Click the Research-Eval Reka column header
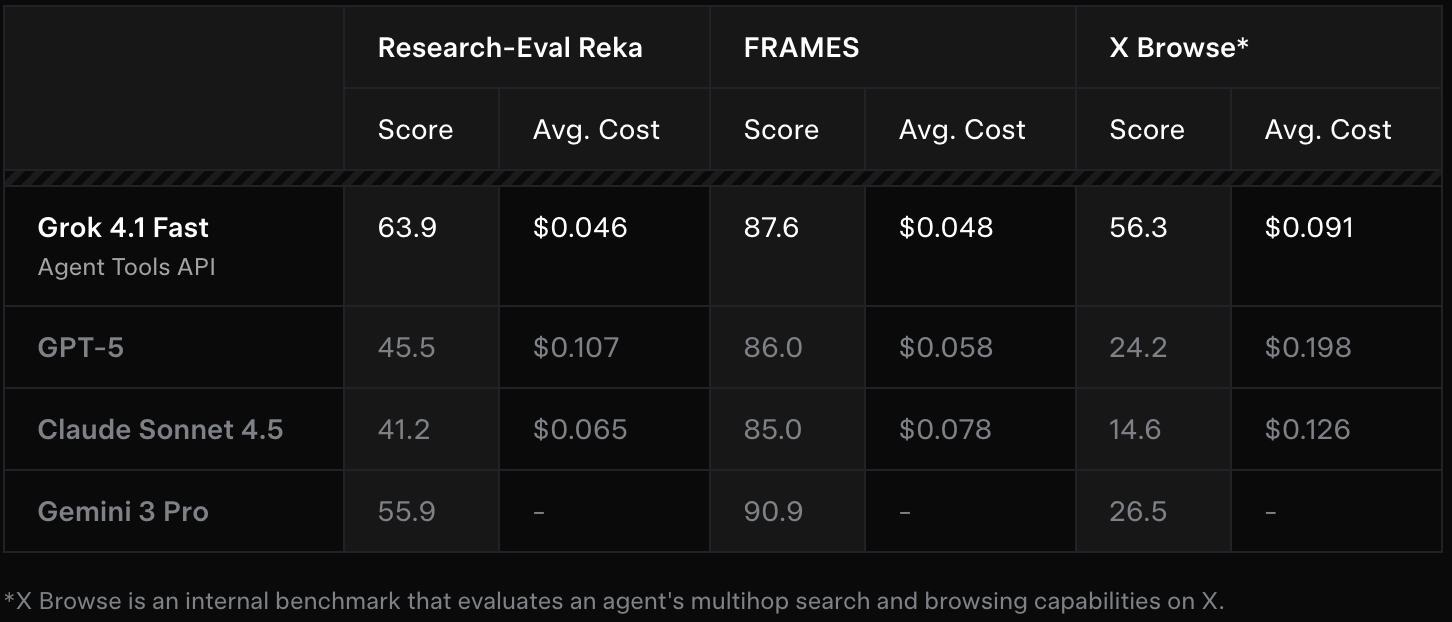Viewport: 1452px width, 622px height. tap(510, 48)
